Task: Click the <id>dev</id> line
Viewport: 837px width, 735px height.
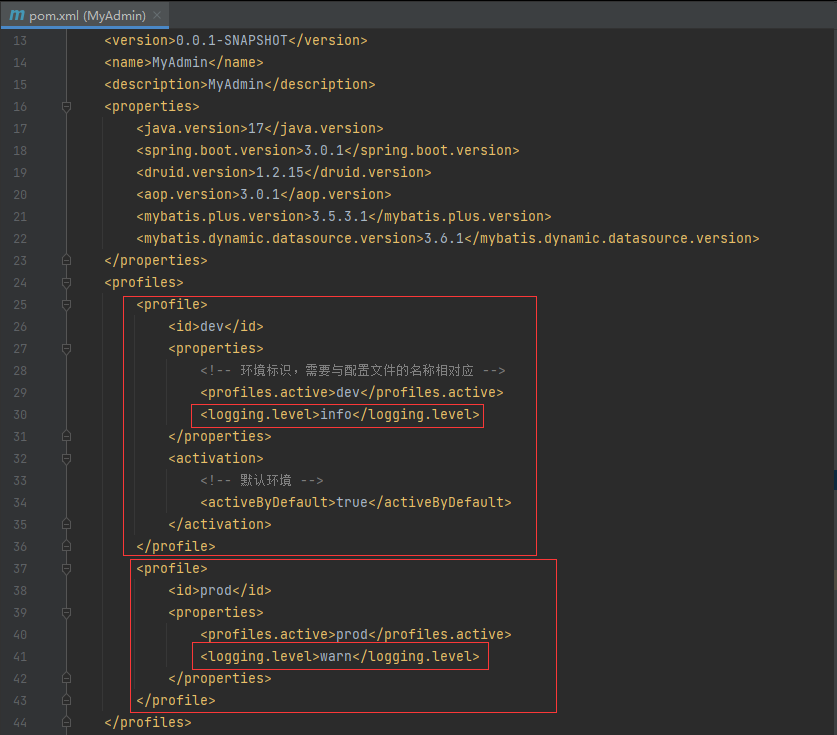Action: click(216, 327)
